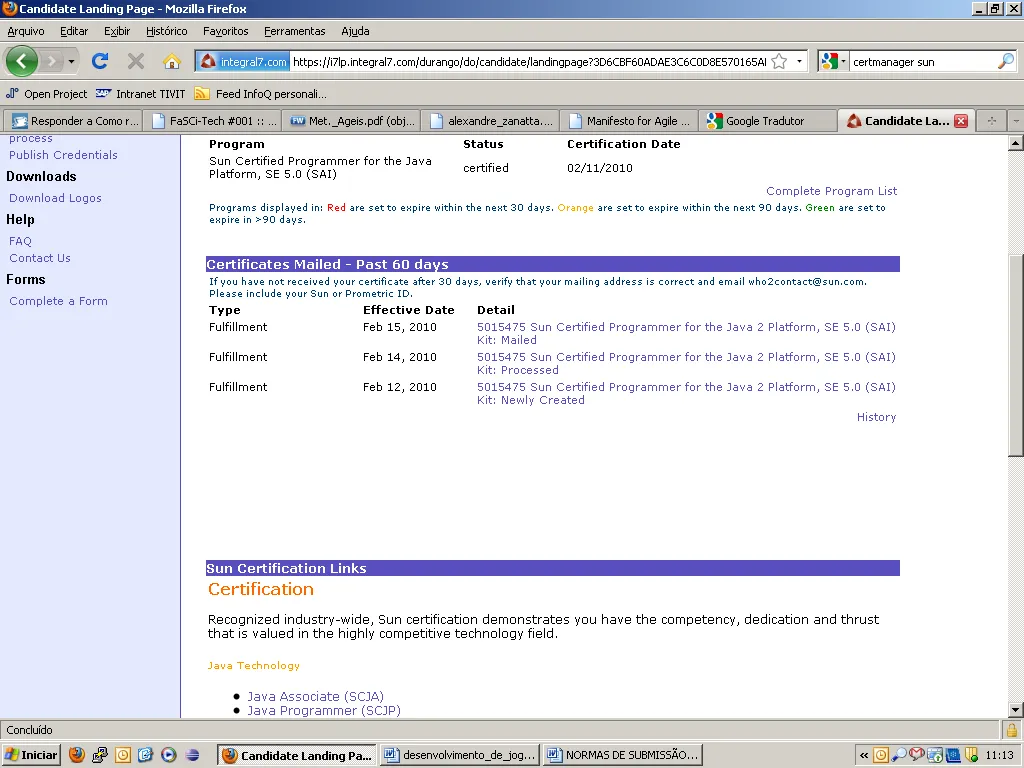
Task: Open the URL bar history dropdown
Action: tap(799, 61)
